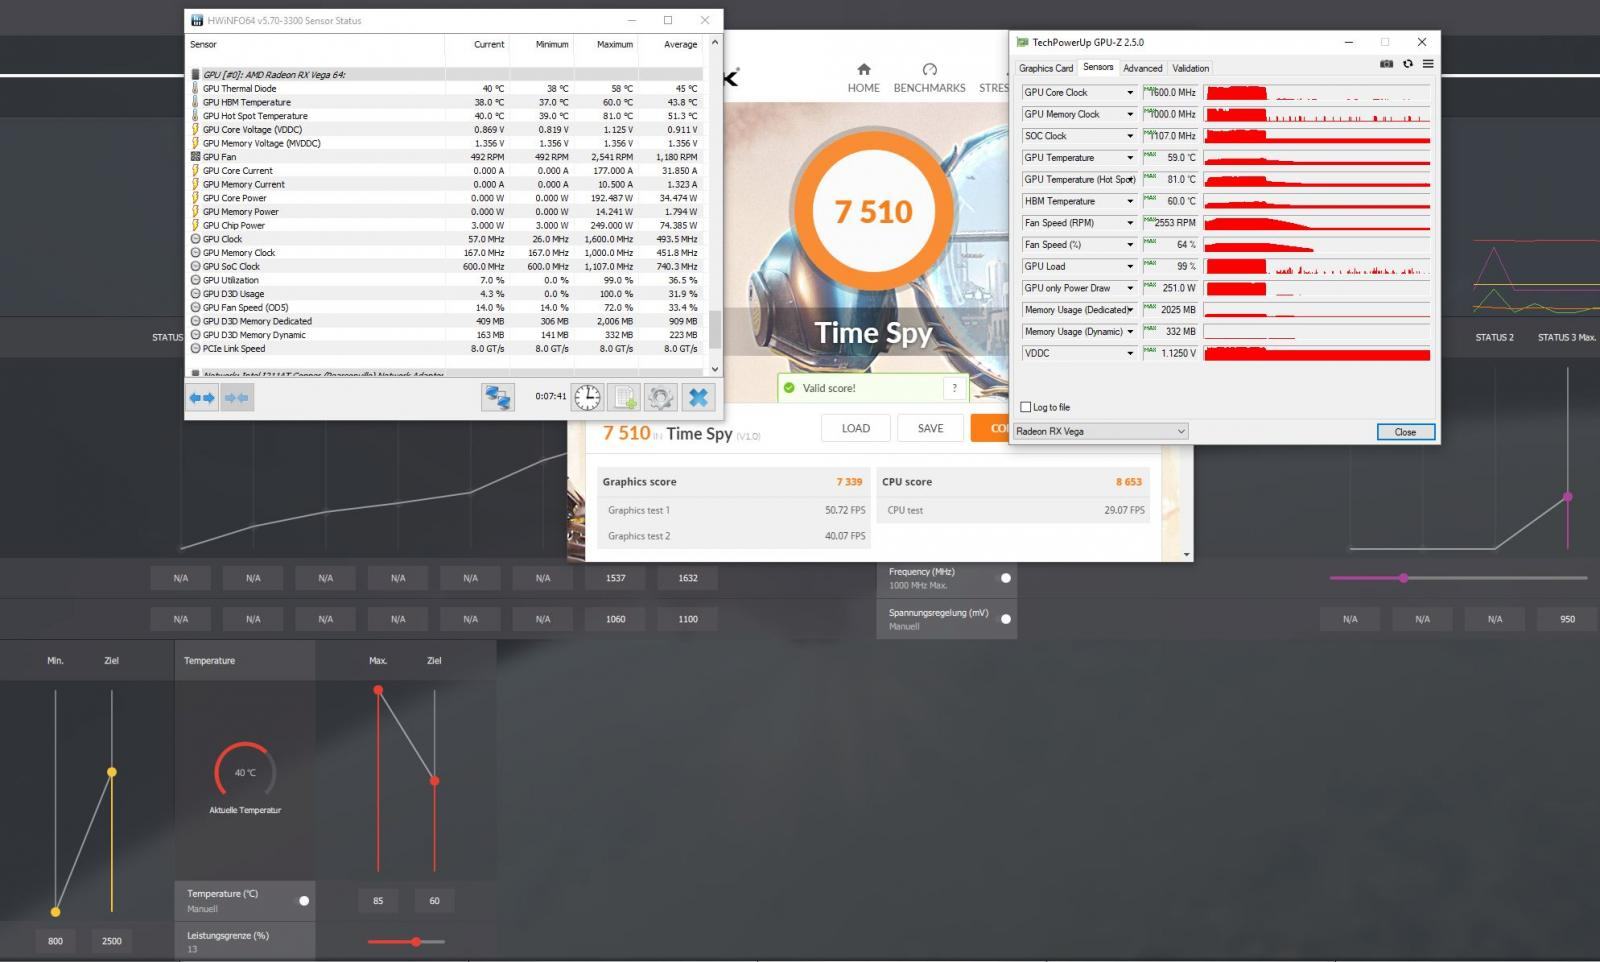Click GPU-Z window title bar icon

(1022, 42)
